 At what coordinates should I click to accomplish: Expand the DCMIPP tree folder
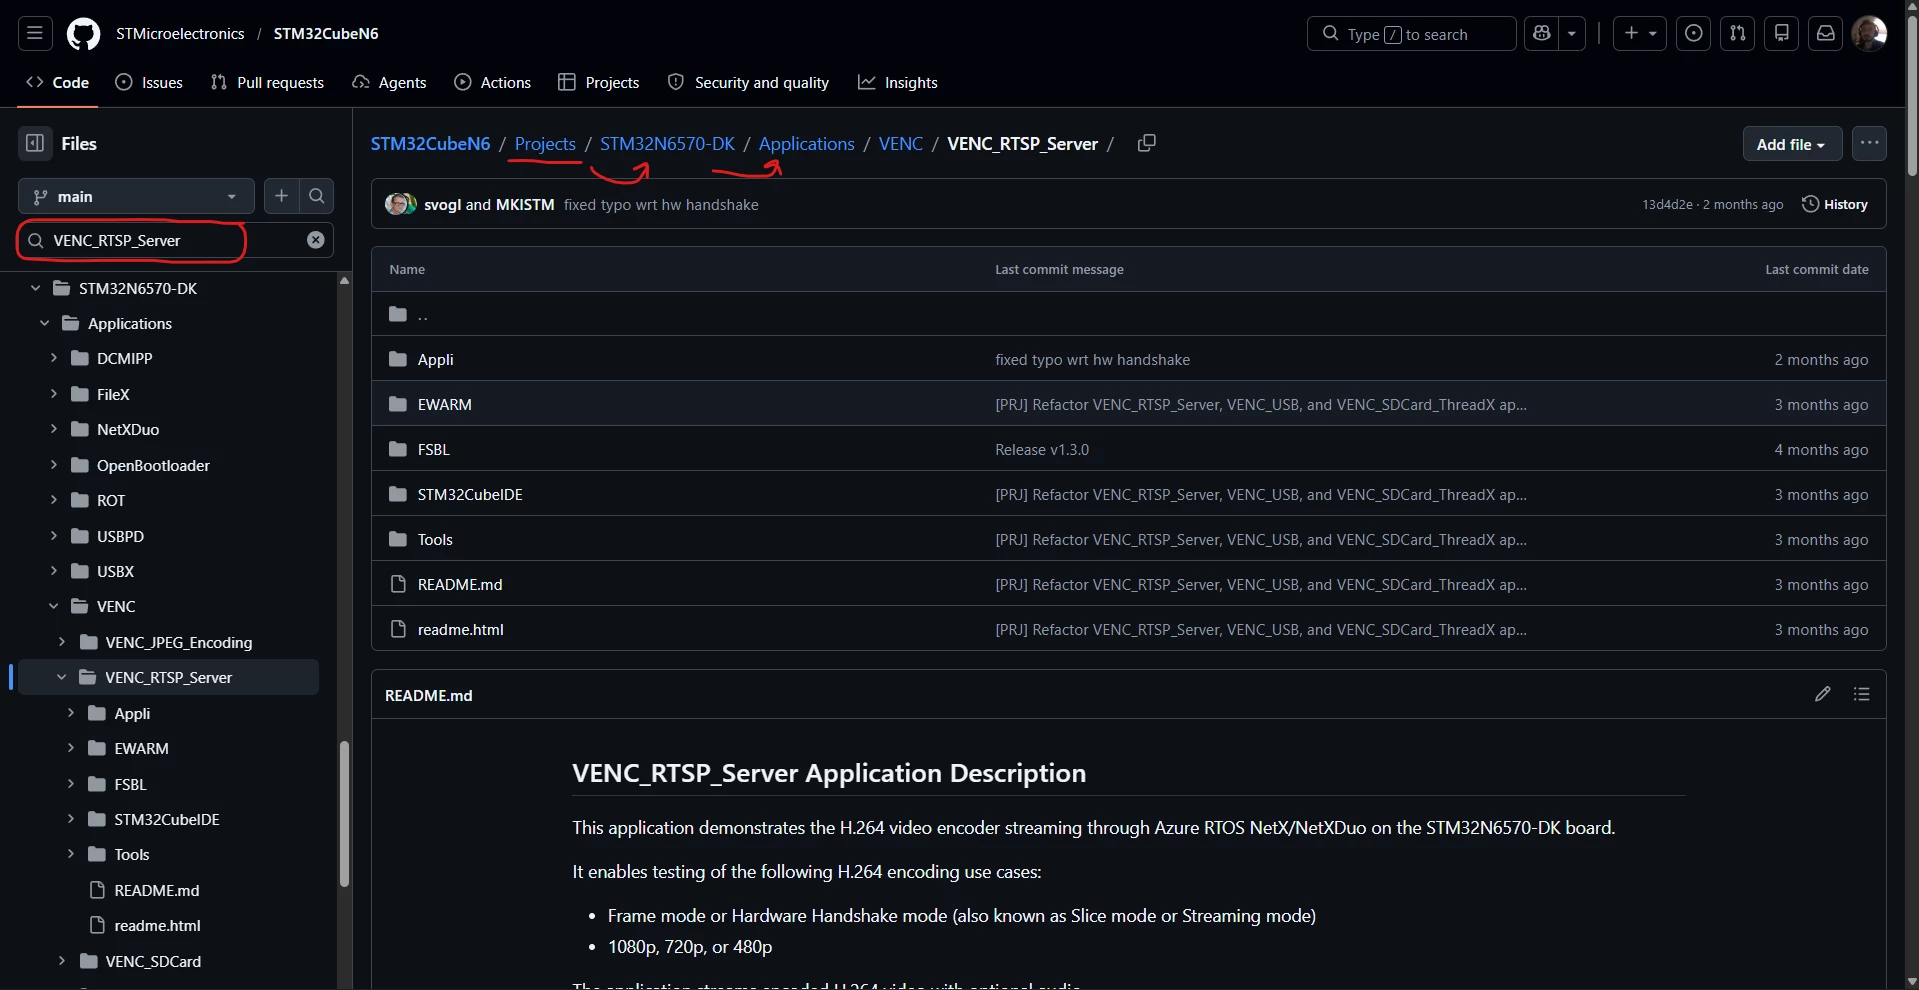(x=54, y=358)
